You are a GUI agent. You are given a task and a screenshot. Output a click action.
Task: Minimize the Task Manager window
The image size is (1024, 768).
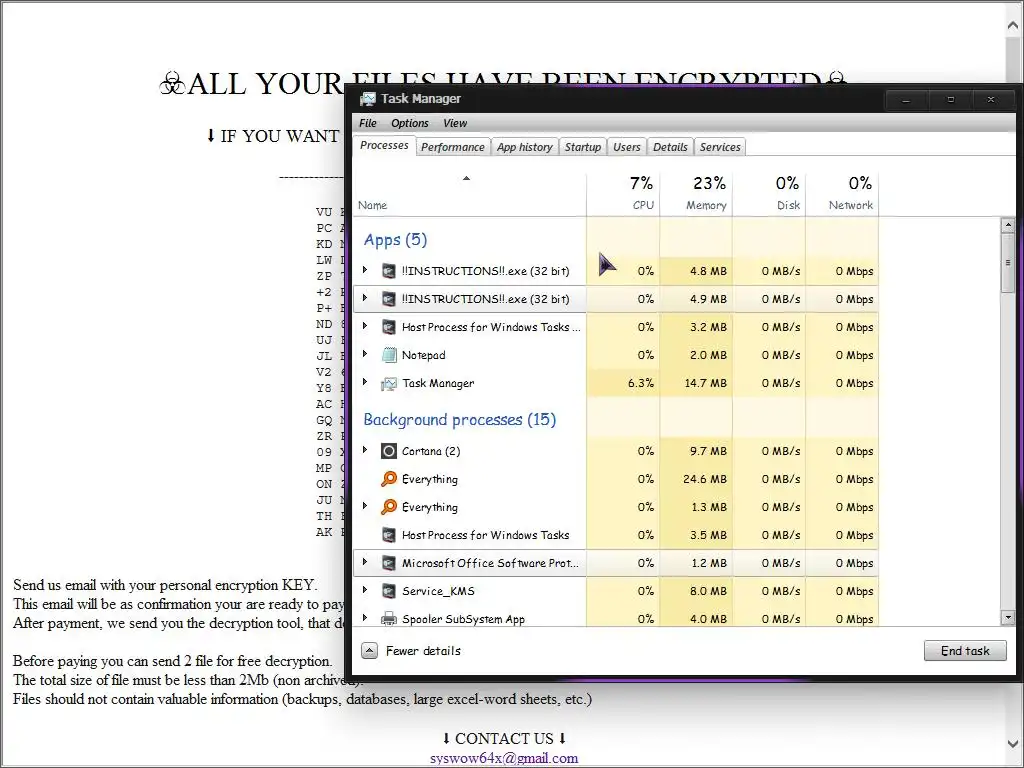[906, 100]
